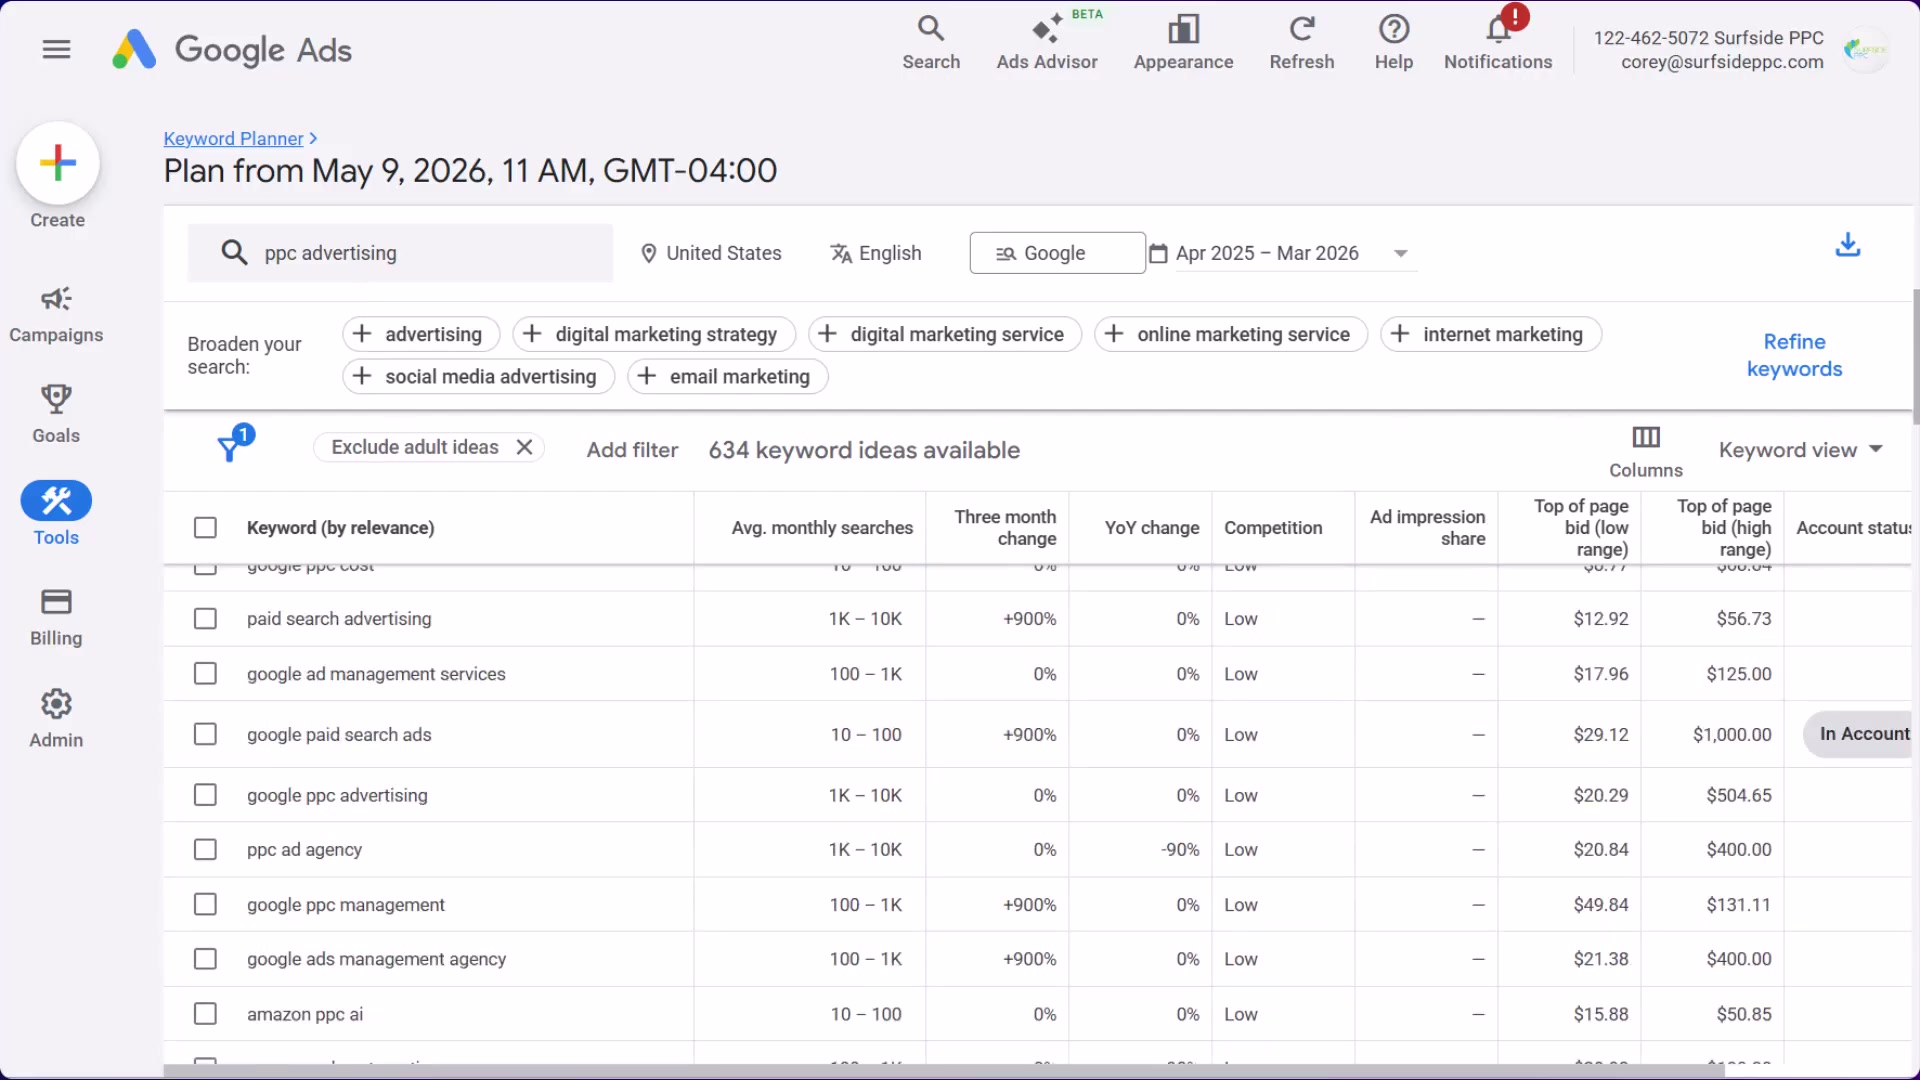Go to Campaigns in sidebar
Viewport: 1920px width, 1080px height.
pos(56,314)
